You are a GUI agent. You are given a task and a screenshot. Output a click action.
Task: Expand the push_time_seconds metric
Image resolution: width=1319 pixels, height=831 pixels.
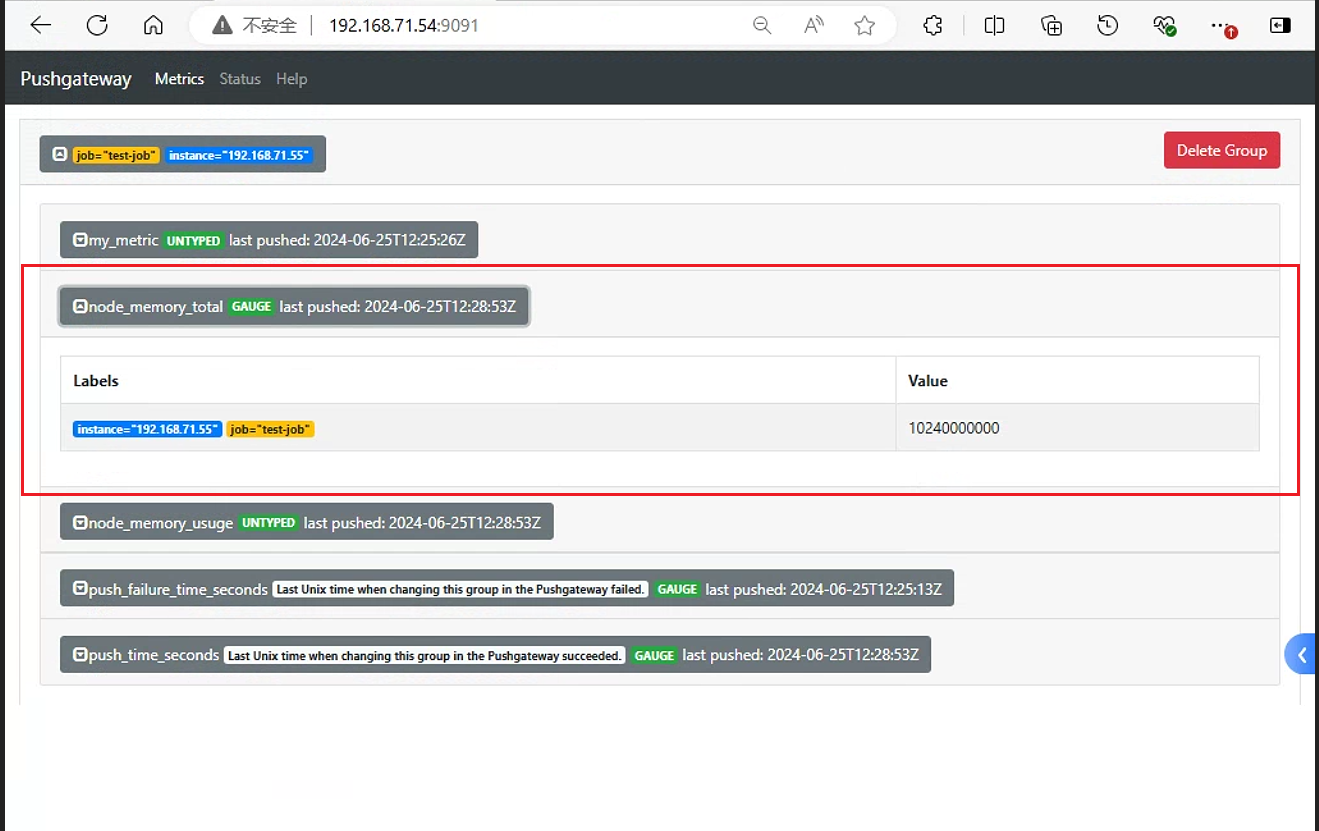click(x=495, y=655)
